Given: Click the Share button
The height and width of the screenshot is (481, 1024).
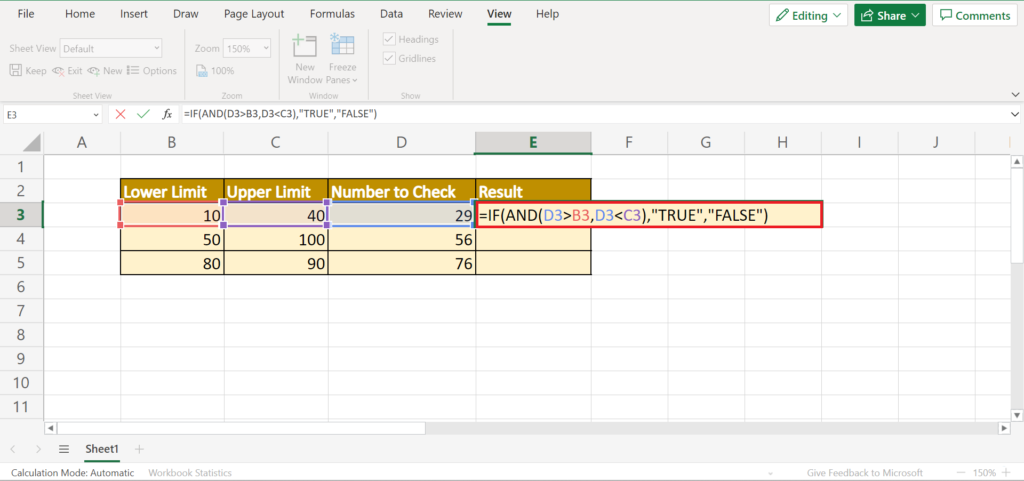Looking at the screenshot, I should coord(889,15).
